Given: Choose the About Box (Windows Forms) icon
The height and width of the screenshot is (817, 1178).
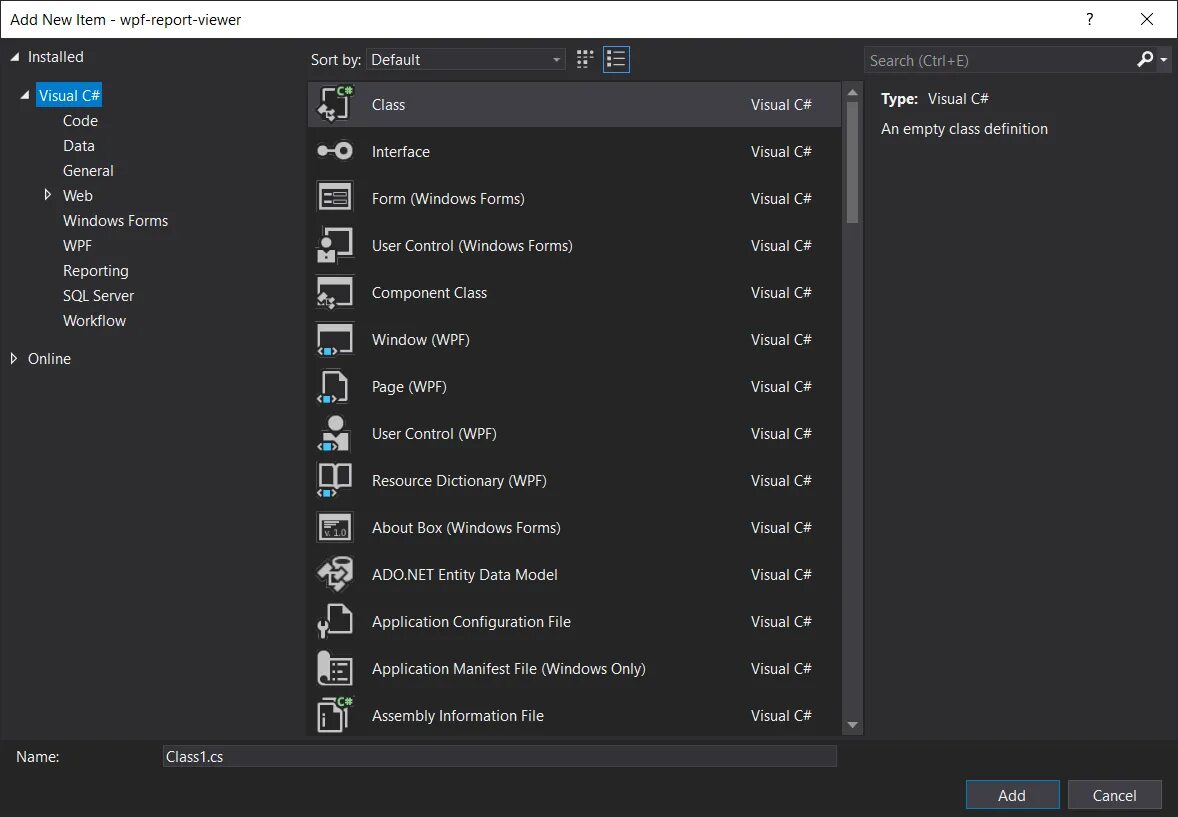Looking at the screenshot, I should [x=335, y=528].
